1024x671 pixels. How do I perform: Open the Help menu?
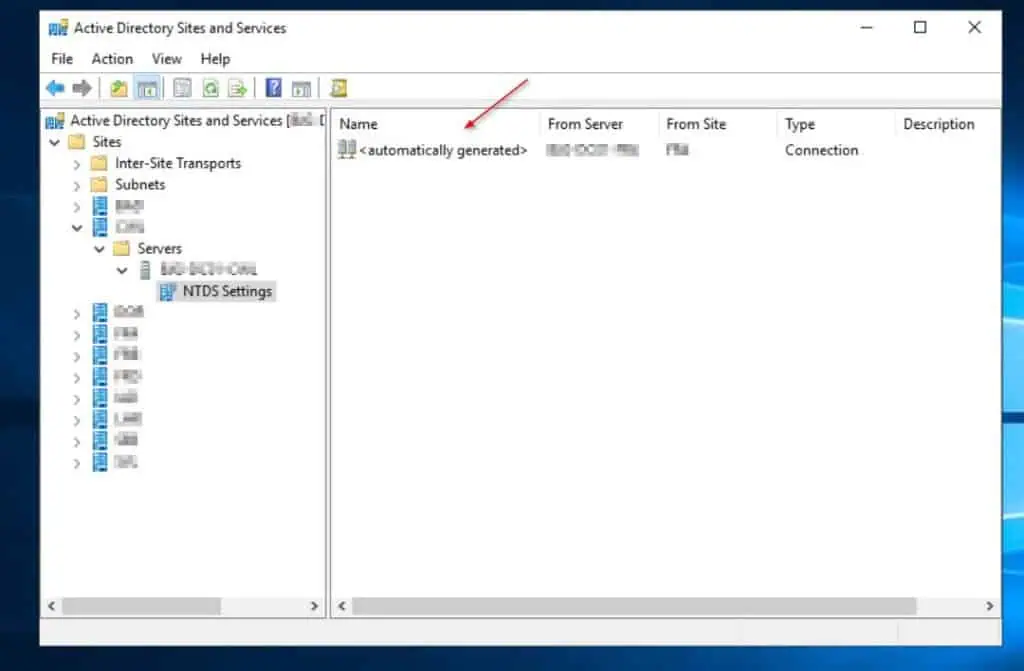pos(216,59)
